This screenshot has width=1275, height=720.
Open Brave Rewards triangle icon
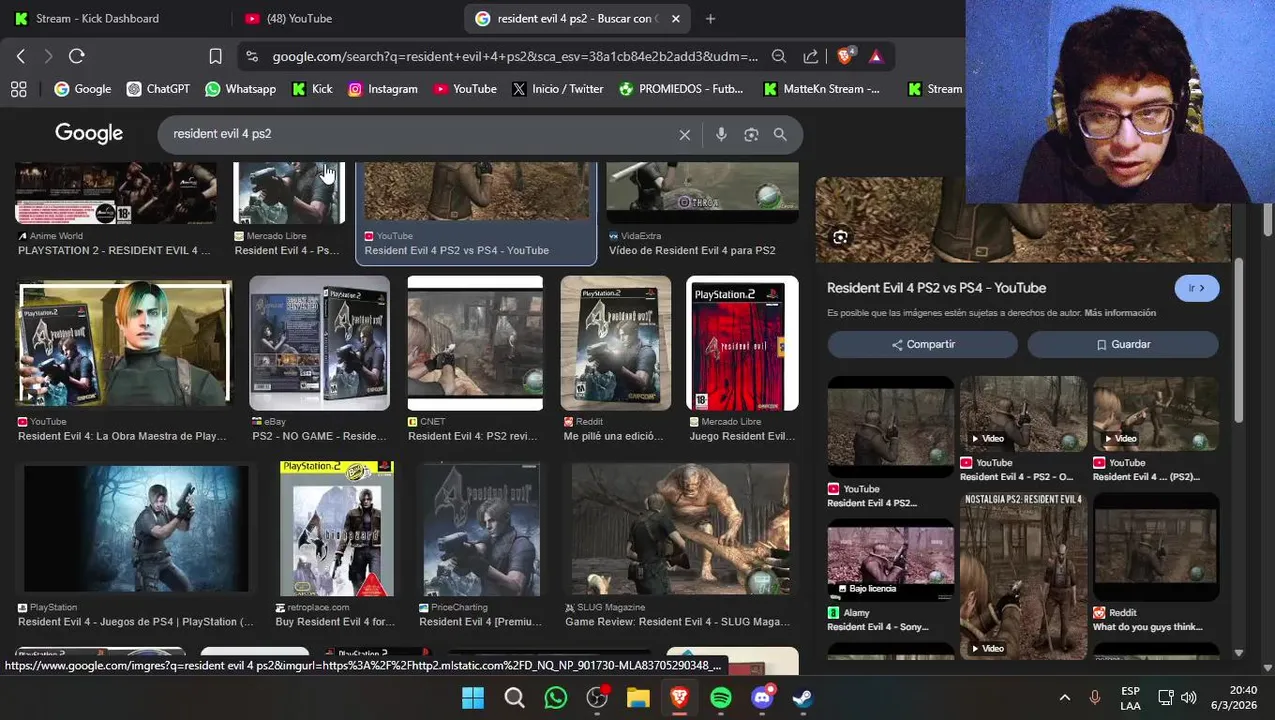tap(876, 56)
